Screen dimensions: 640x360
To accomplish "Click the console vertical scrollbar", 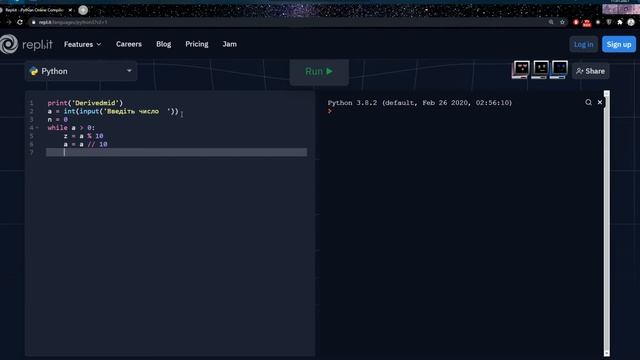I will tap(607, 223).
